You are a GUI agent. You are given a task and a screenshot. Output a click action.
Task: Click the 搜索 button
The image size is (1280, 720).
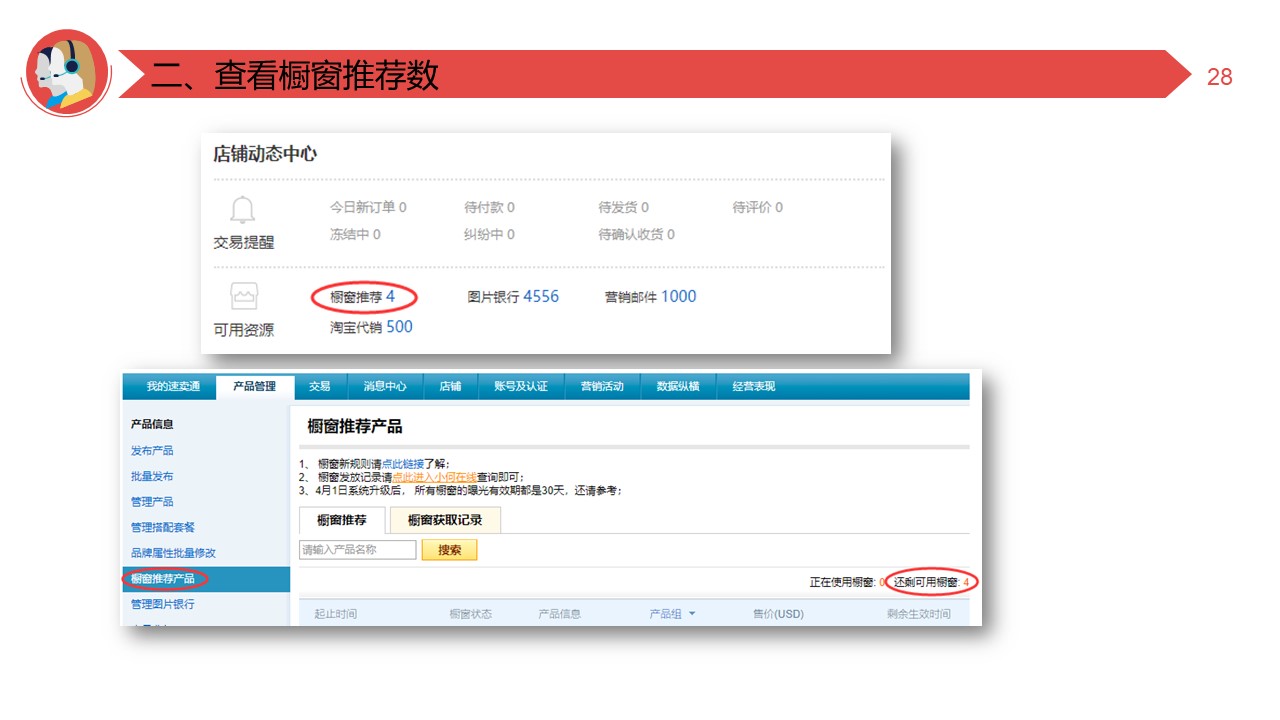(x=450, y=550)
